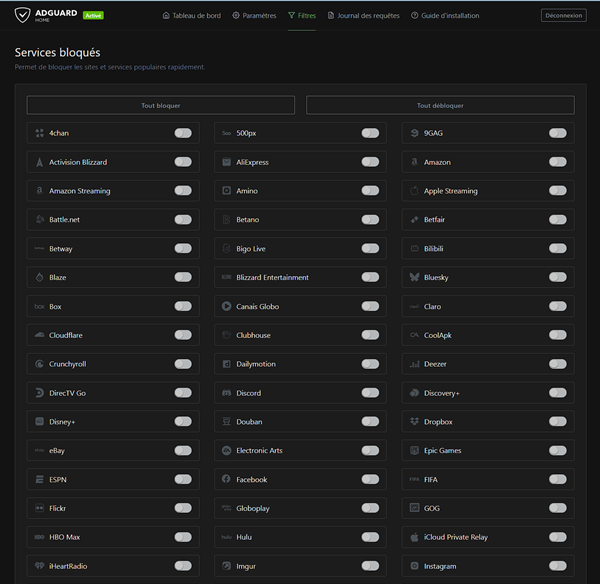The width and height of the screenshot is (600, 584).
Task: Click the DirecTV Go icon
Action: point(39,393)
